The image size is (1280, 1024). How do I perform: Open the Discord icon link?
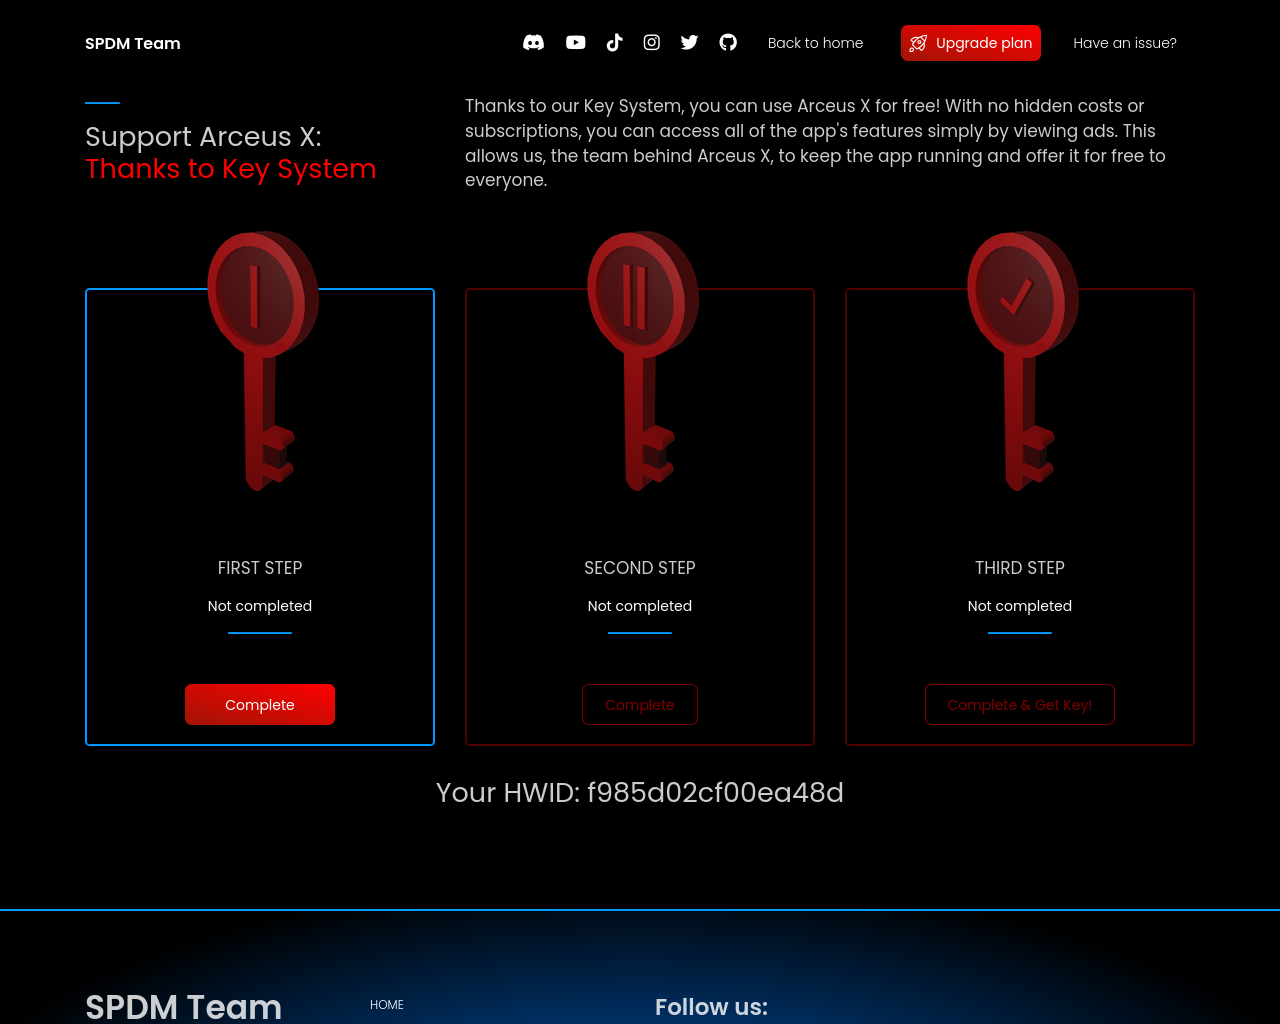pyautogui.click(x=534, y=42)
